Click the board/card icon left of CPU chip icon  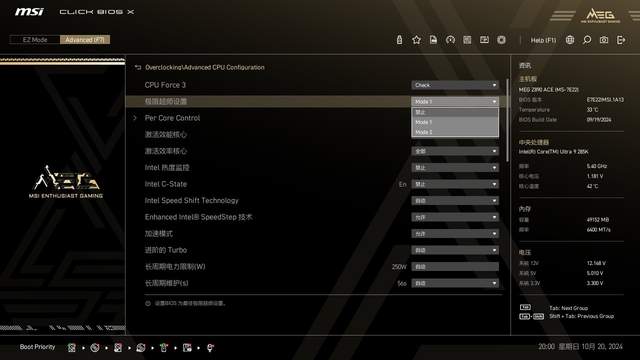click(x=484, y=40)
